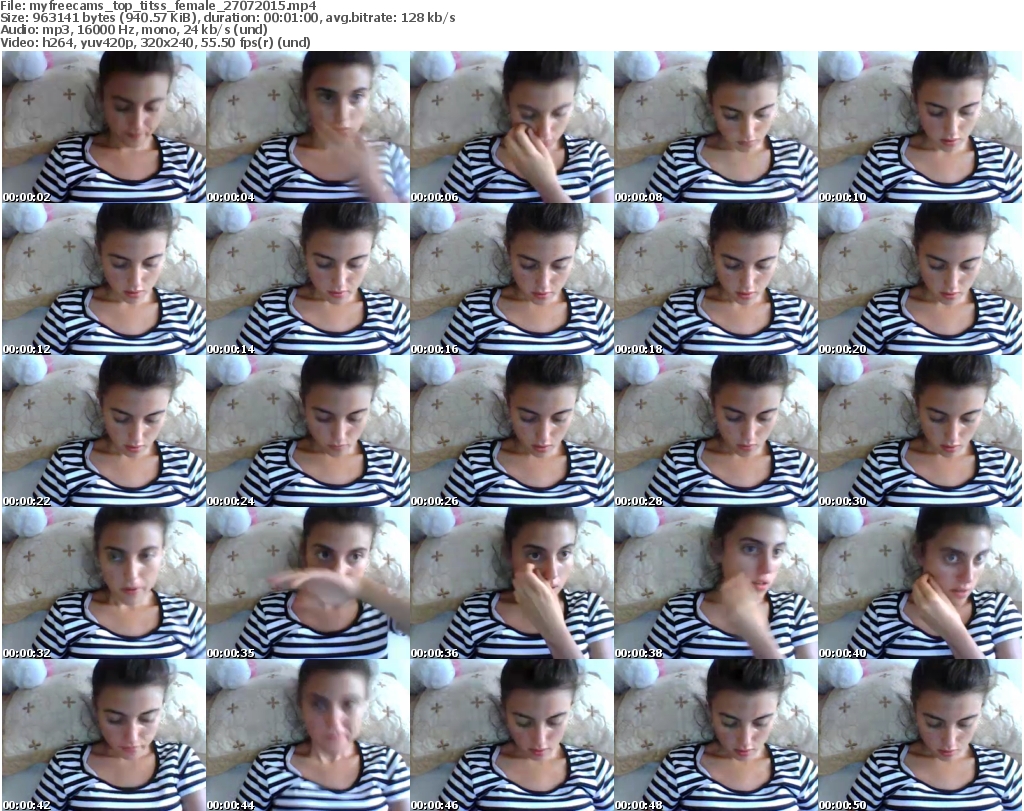
Task: Click the 'Size: 963141 bytes' info line
Action: pos(228,18)
